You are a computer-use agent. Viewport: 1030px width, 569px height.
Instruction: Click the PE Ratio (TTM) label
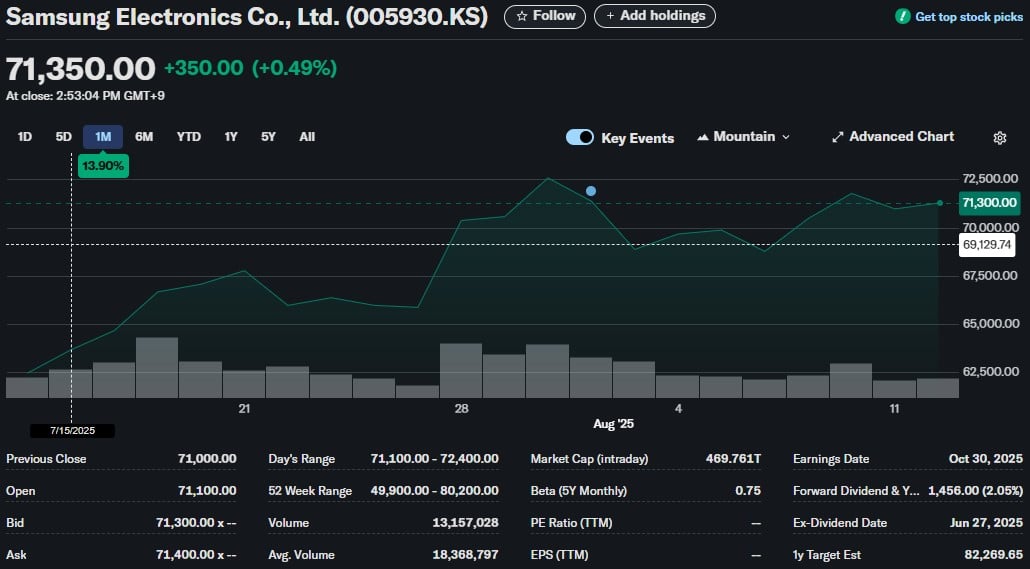pyautogui.click(x=571, y=523)
